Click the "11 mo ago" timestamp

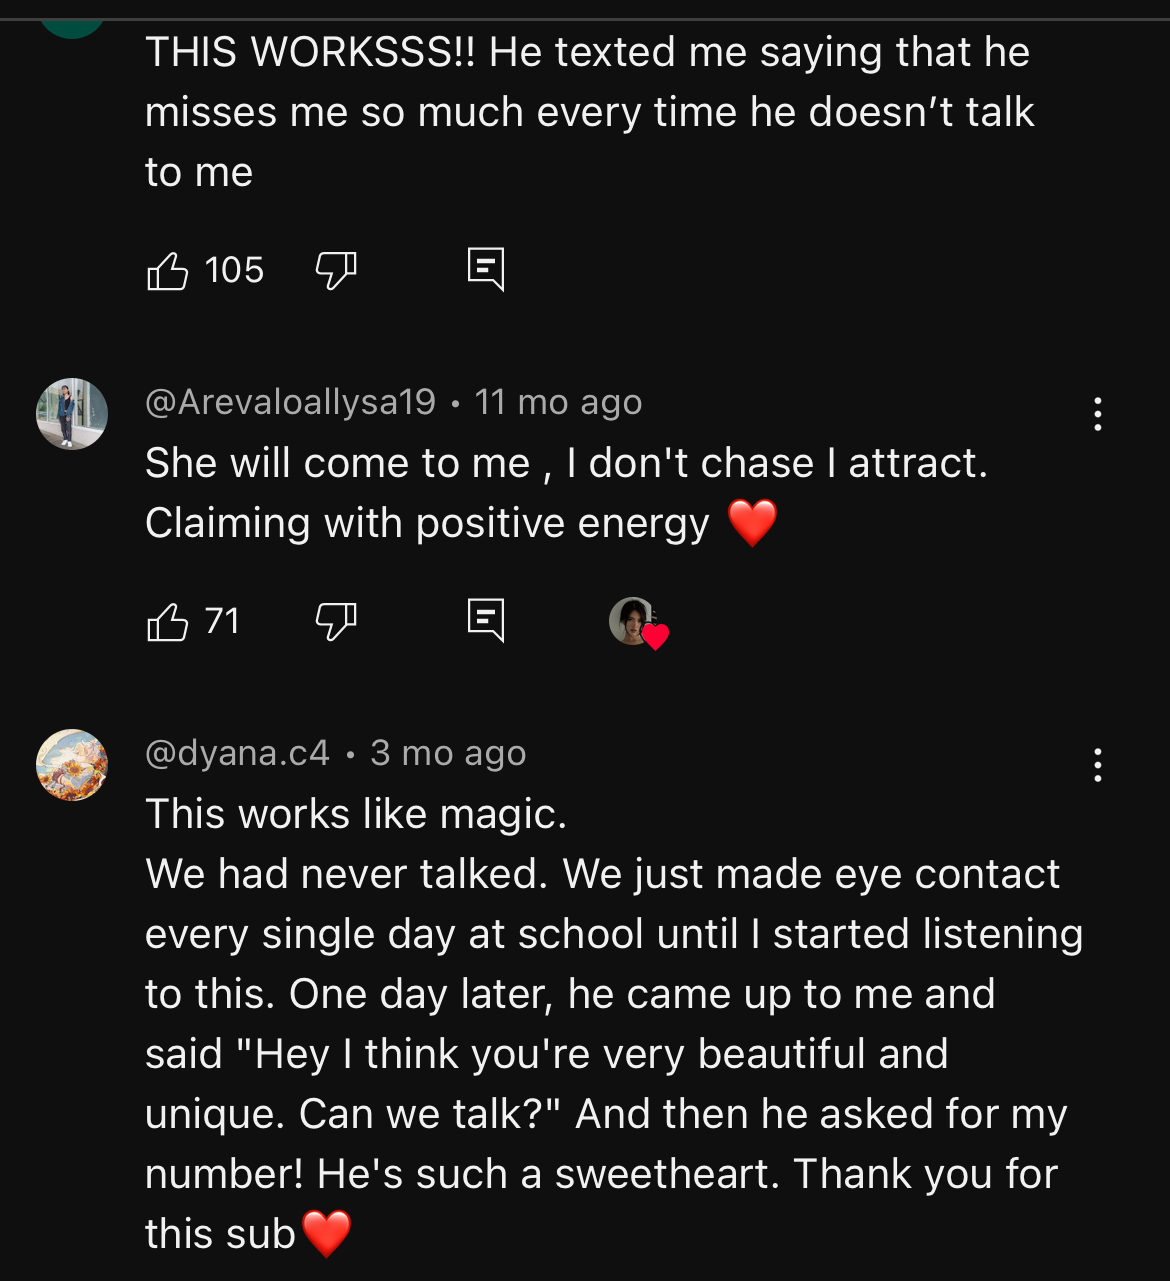coord(558,402)
